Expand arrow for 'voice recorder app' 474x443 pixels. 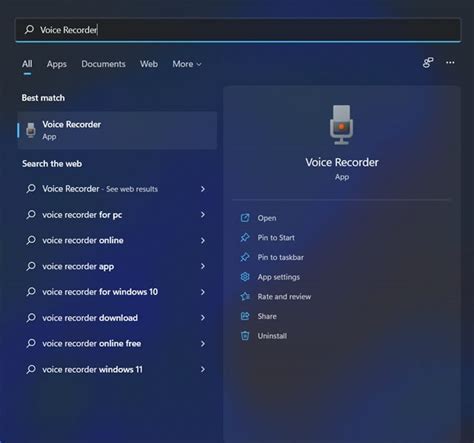pos(203,266)
